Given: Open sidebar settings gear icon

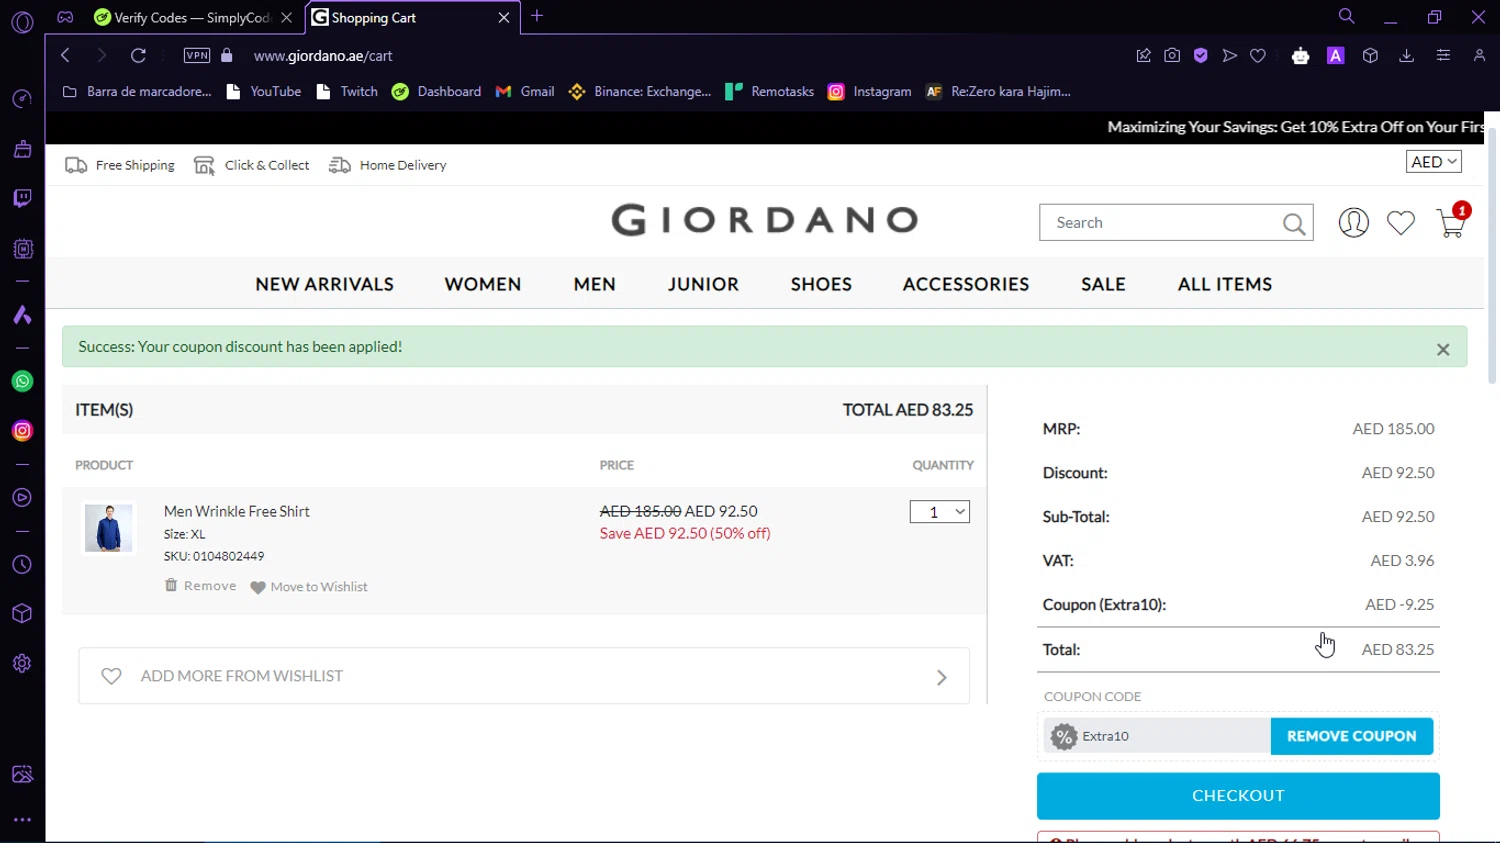Looking at the screenshot, I should pos(22,663).
